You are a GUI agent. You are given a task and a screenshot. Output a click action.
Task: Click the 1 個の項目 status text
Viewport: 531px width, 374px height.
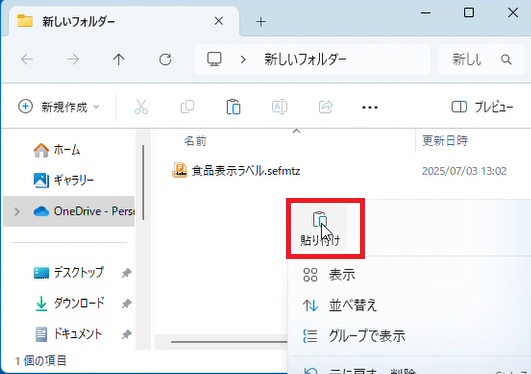pos(41,361)
